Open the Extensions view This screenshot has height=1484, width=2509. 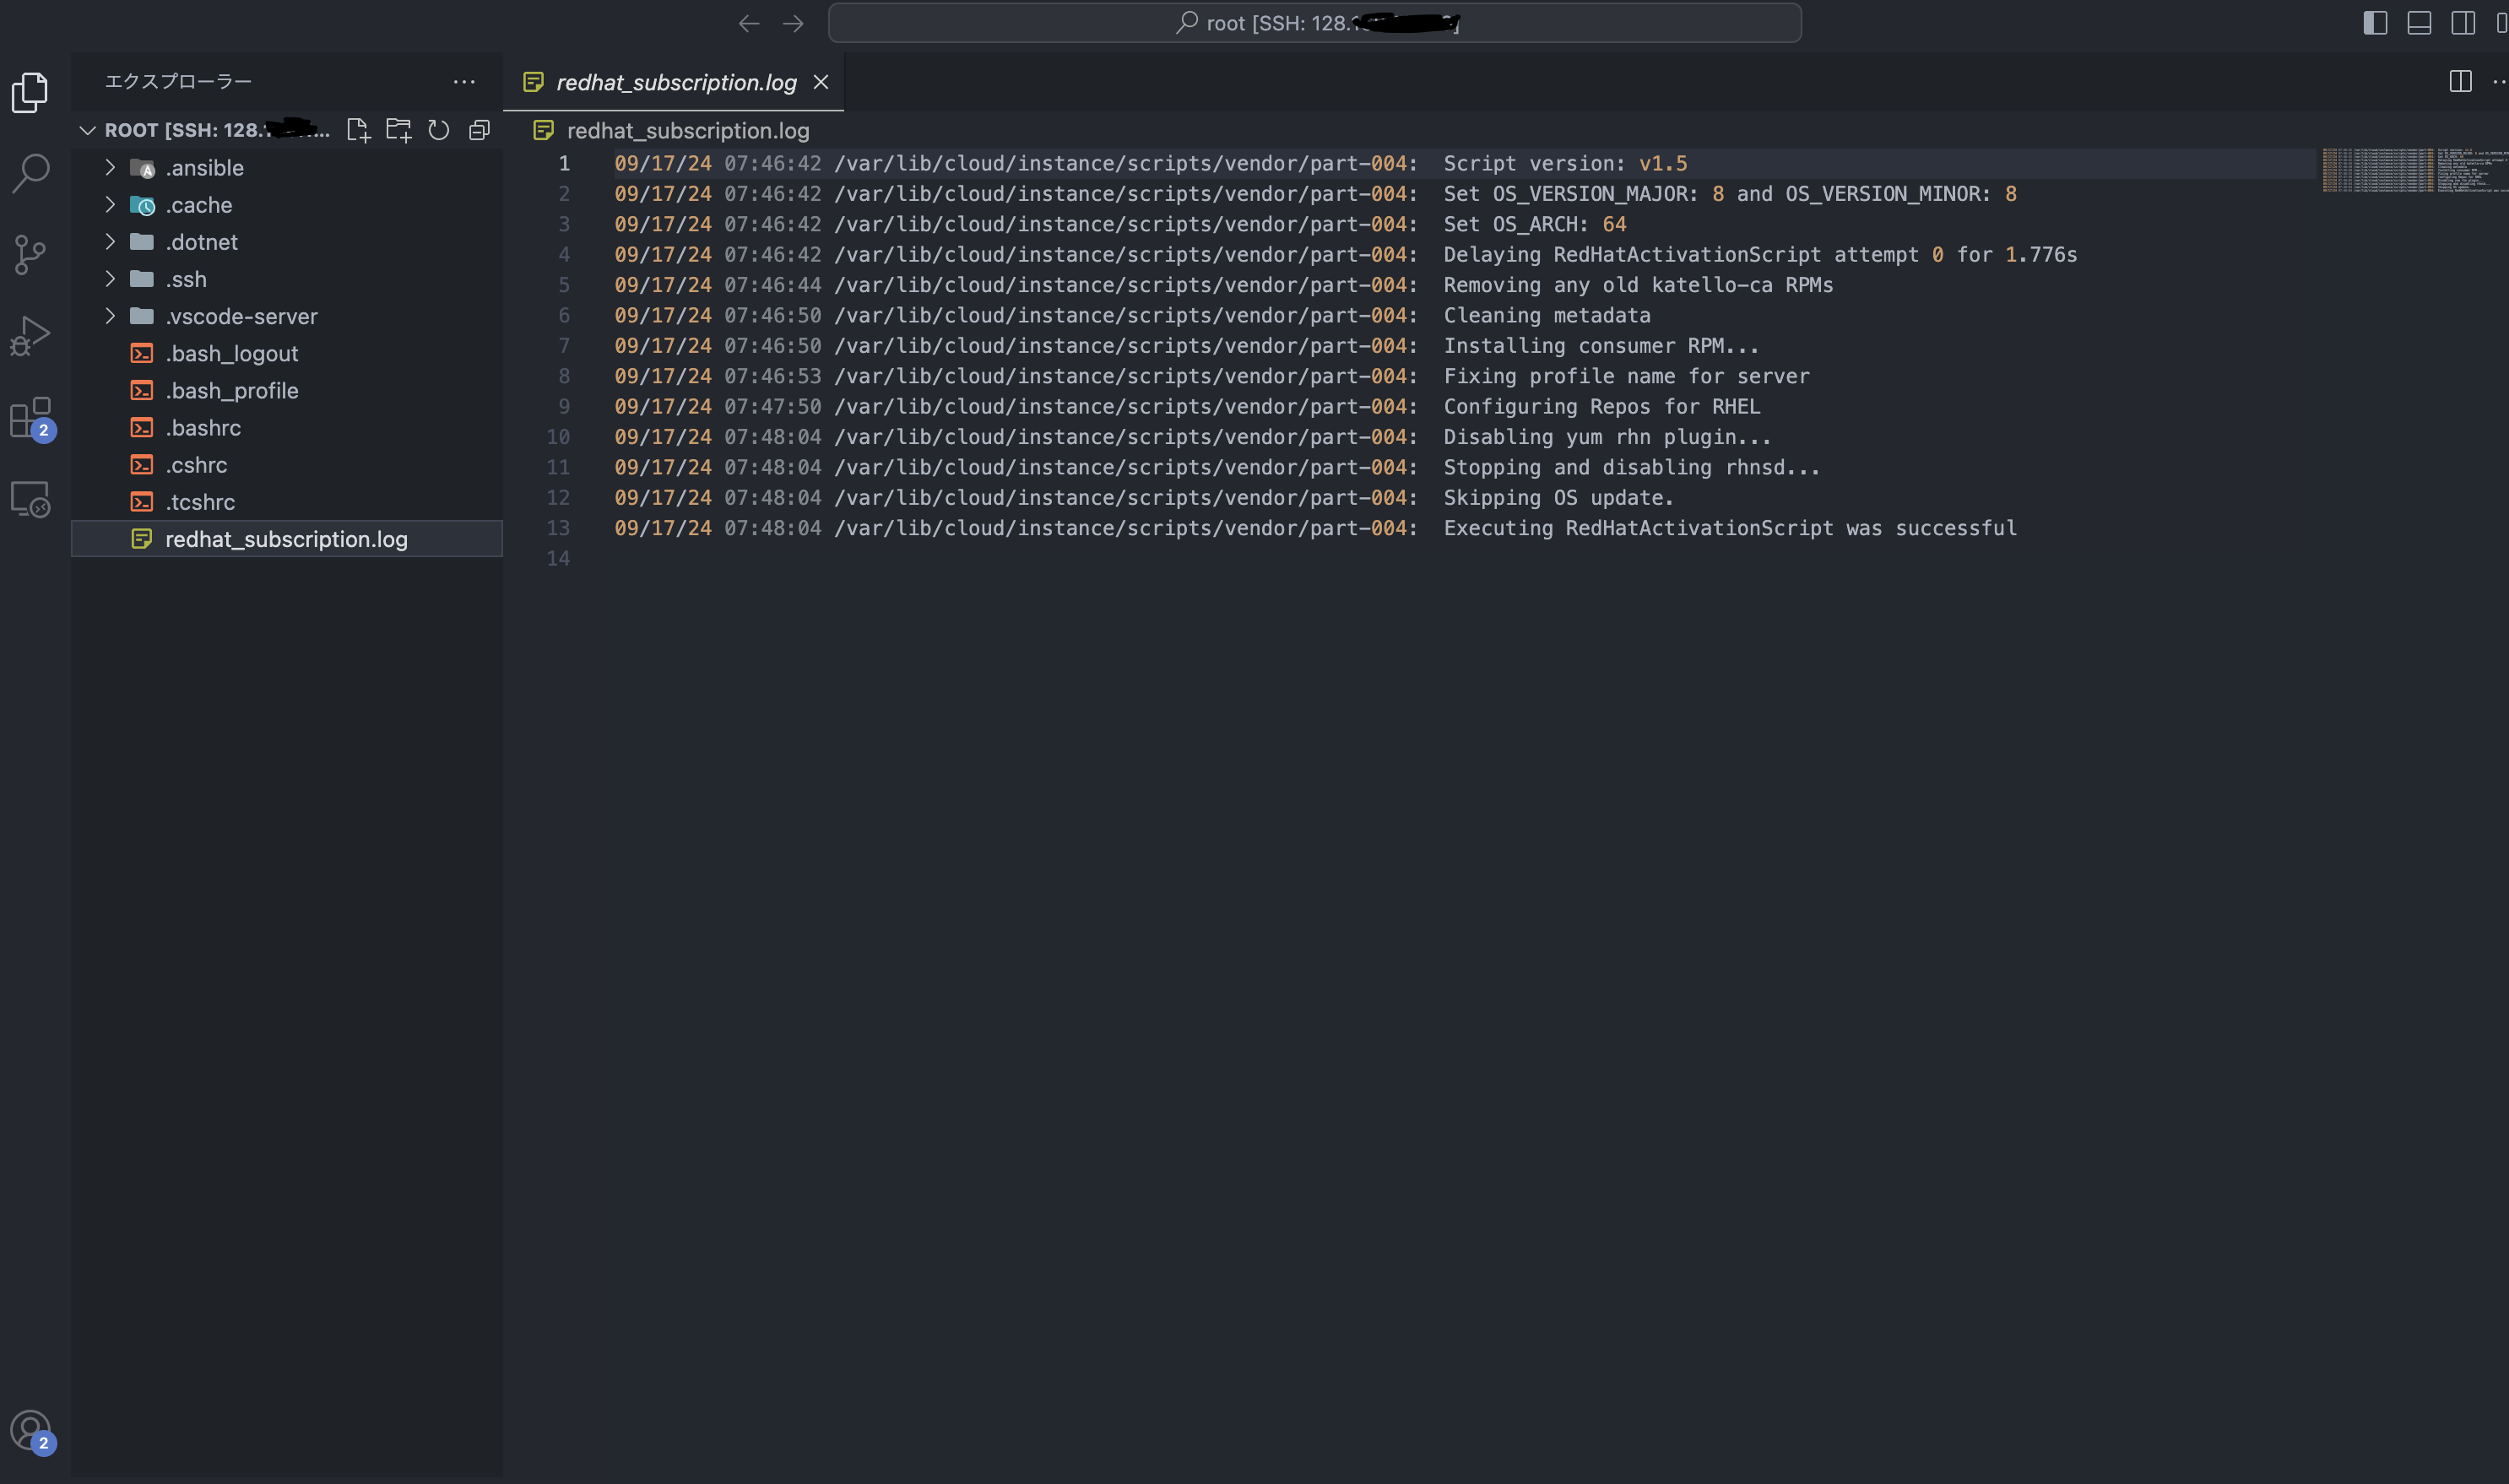click(30, 417)
